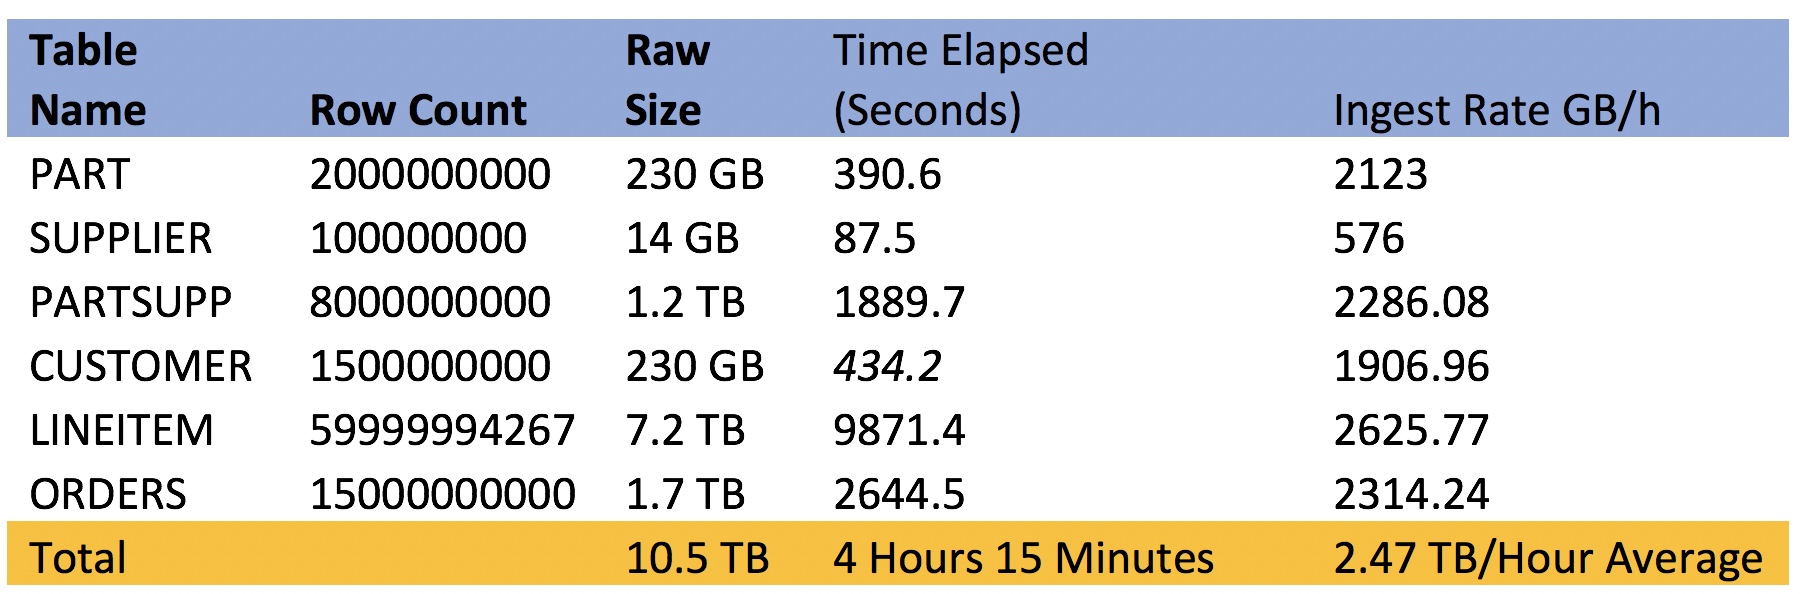Click the LINEITEM row count 59999994267
The image size is (1810, 594).
point(442,431)
